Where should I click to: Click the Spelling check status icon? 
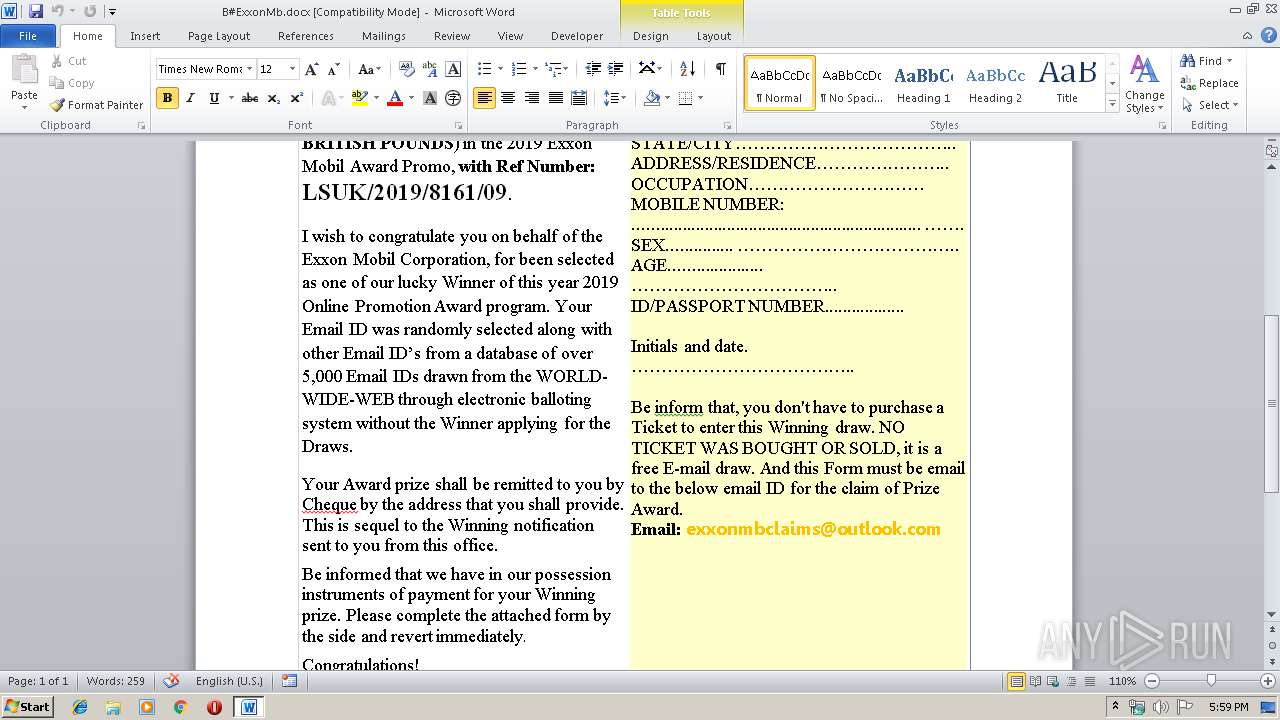click(172, 681)
